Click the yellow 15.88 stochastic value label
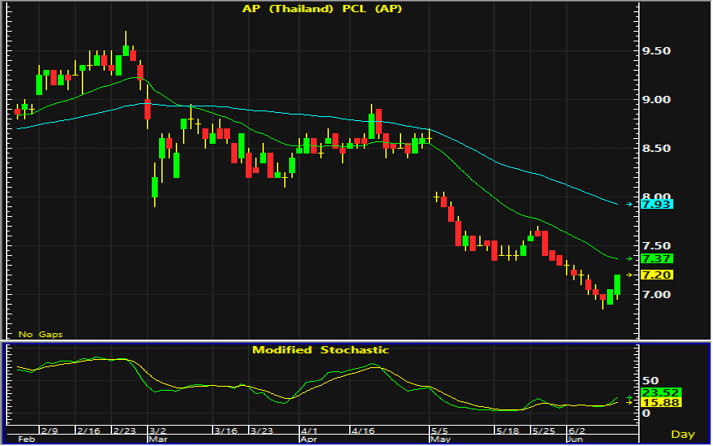 click(x=661, y=402)
